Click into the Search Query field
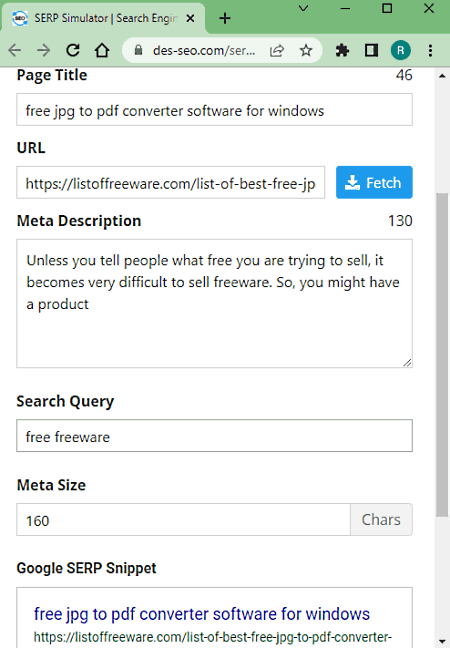Viewport: 450px width, 648px height. pyautogui.click(x=214, y=436)
